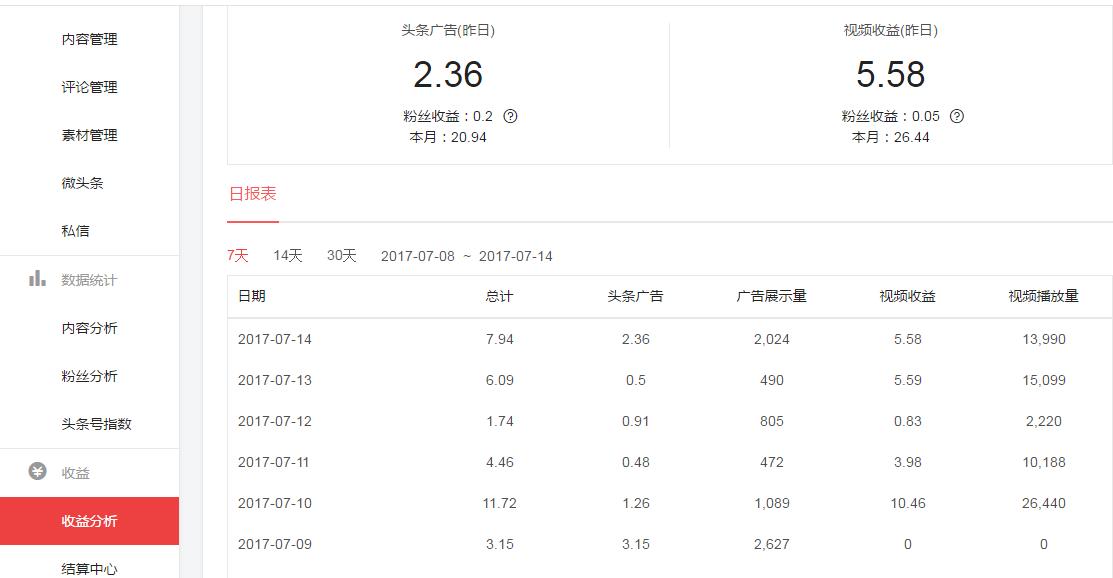Viewport: 1113px width, 578px height.
Task: View 内容分析 statistics
Action: [x=90, y=327]
